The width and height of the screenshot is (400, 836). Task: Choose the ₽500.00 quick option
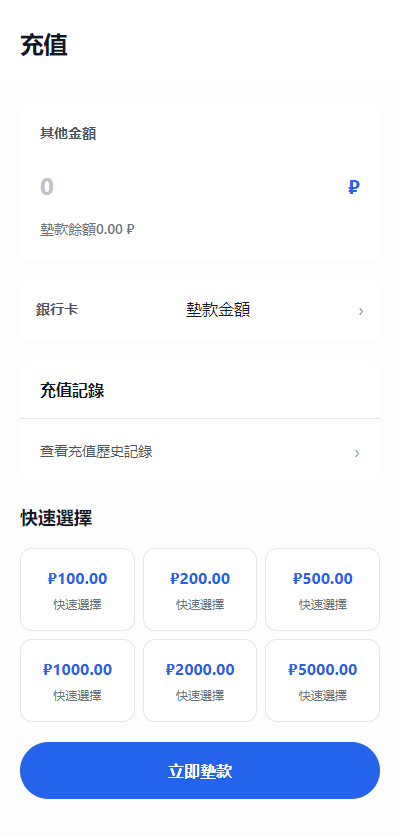click(323, 589)
